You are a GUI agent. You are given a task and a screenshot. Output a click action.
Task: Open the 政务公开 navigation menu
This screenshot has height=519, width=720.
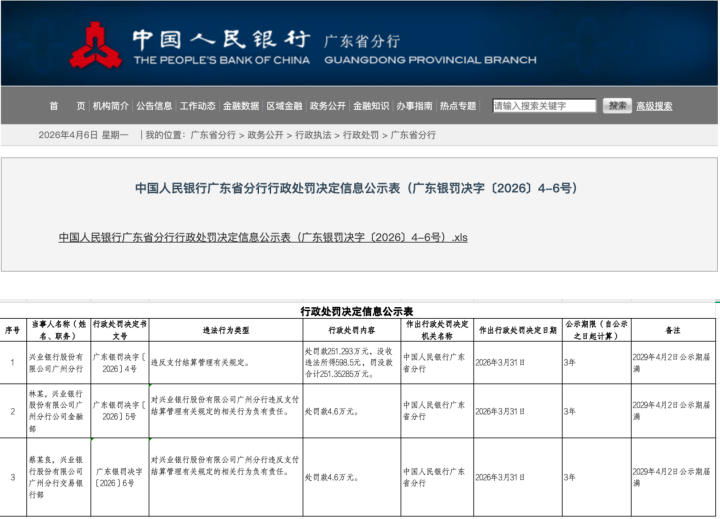pos(327,106)
